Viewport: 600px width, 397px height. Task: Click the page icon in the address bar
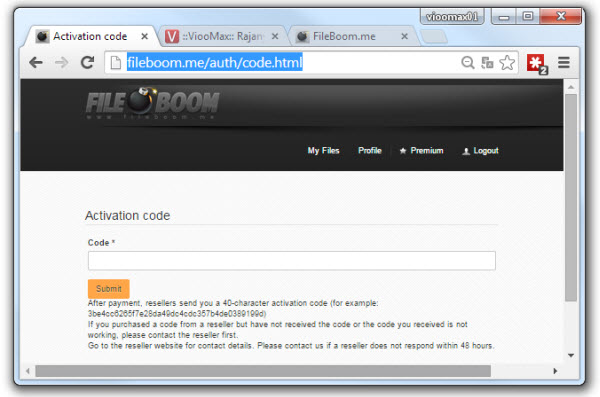pos(116,62)
